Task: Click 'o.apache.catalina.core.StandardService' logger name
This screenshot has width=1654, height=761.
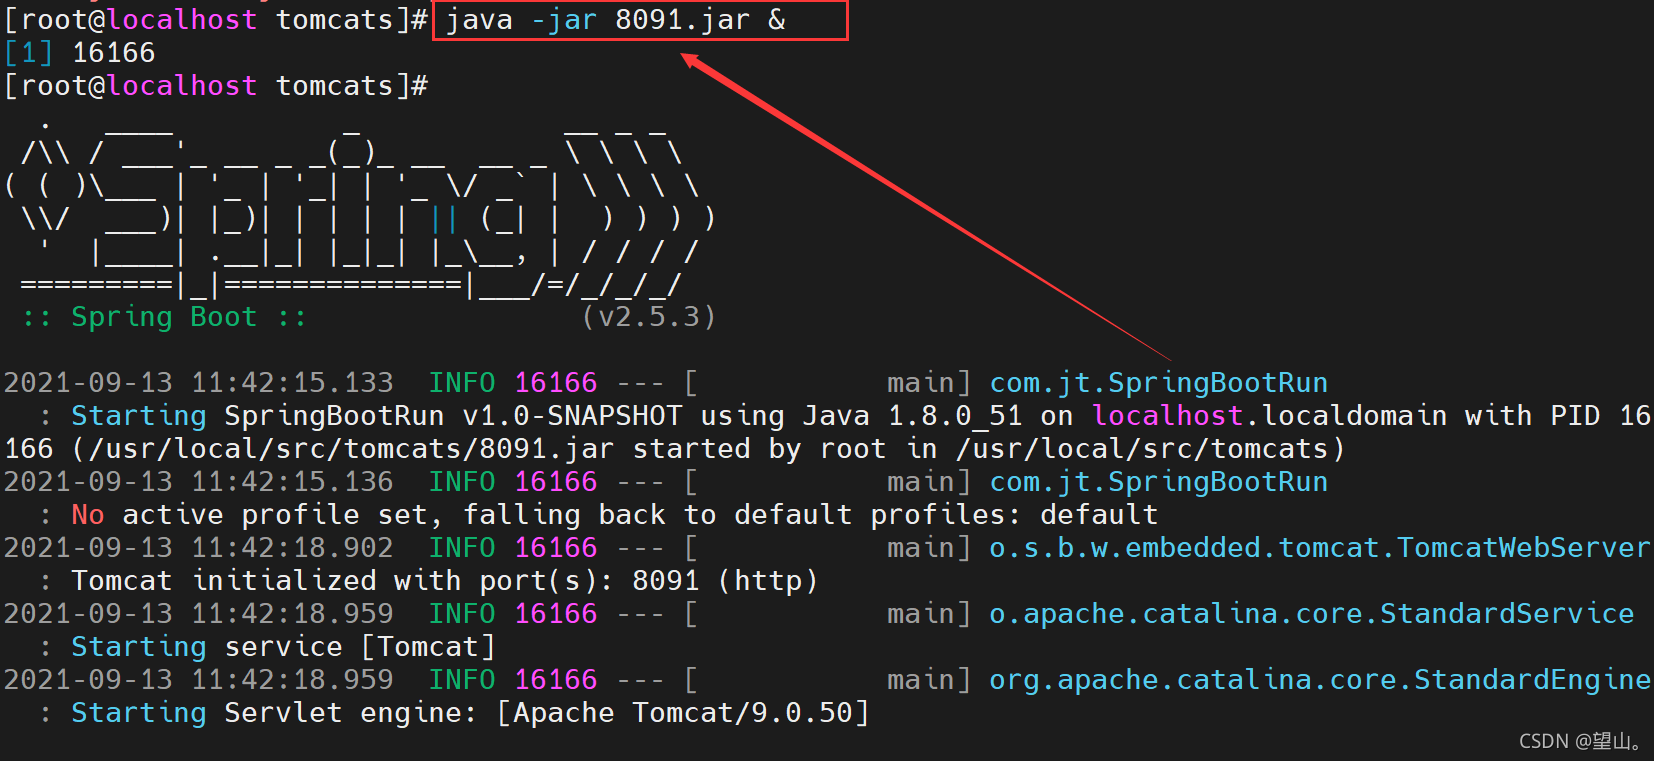Action: (1312, 614)
